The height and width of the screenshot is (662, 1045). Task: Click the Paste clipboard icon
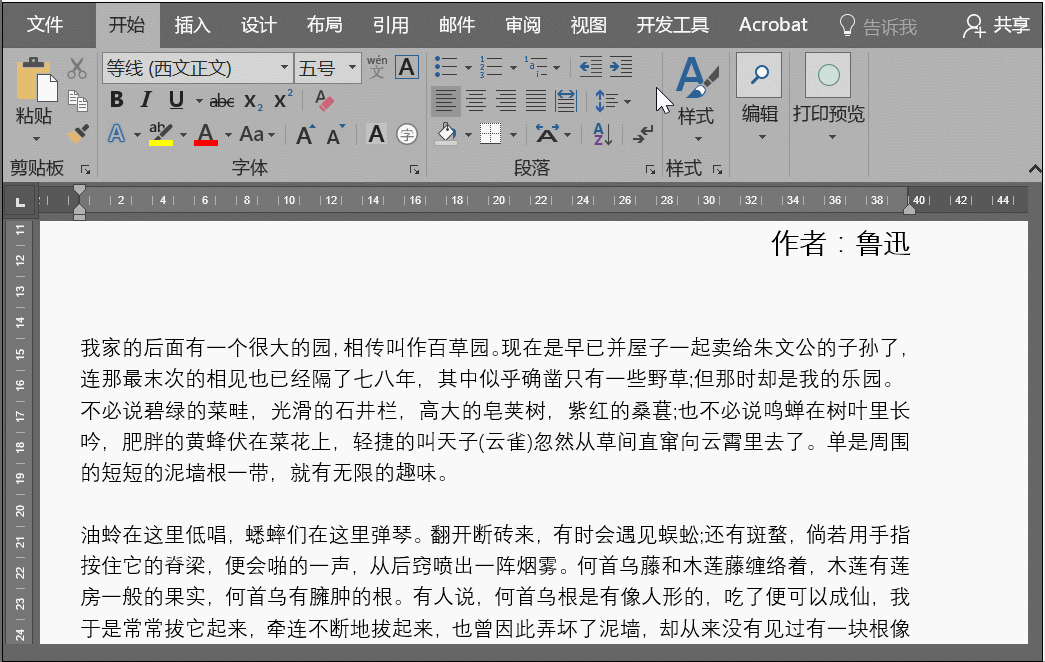coord(36,80)
